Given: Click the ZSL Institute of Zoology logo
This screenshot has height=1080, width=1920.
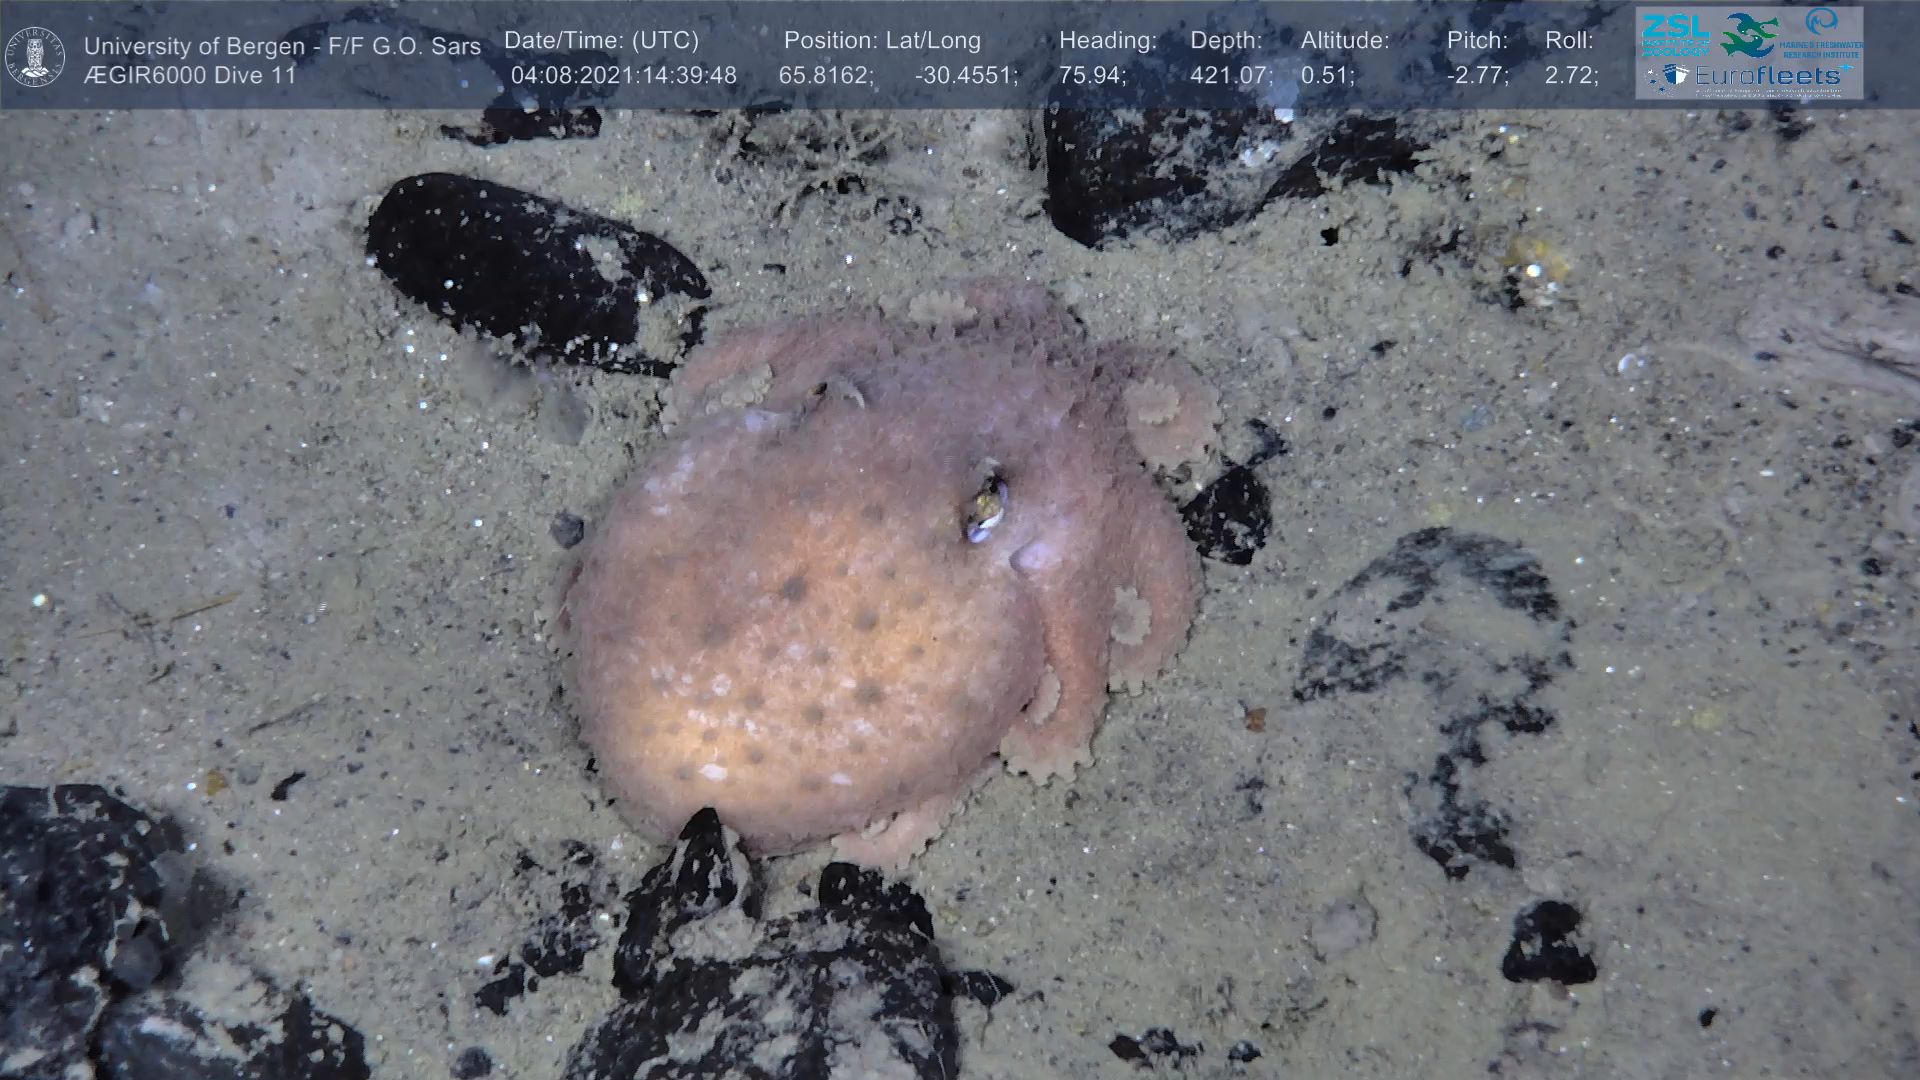Looking at the screenshot, I should (1677, 35).
